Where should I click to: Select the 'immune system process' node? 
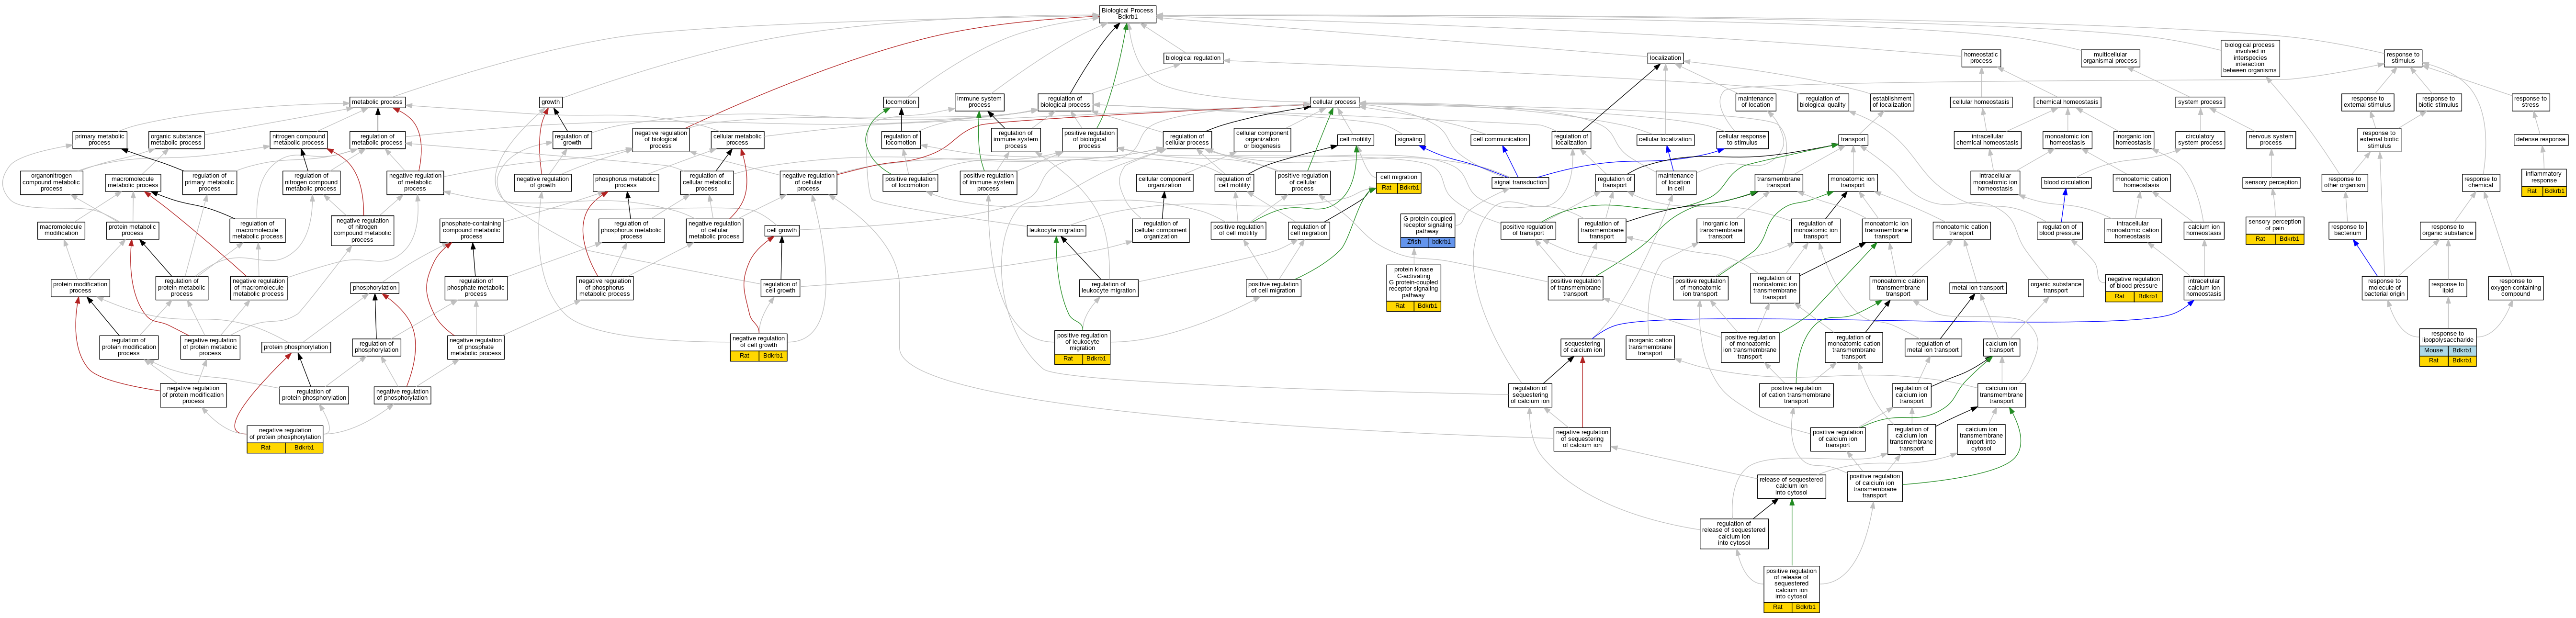click(979, 102)
